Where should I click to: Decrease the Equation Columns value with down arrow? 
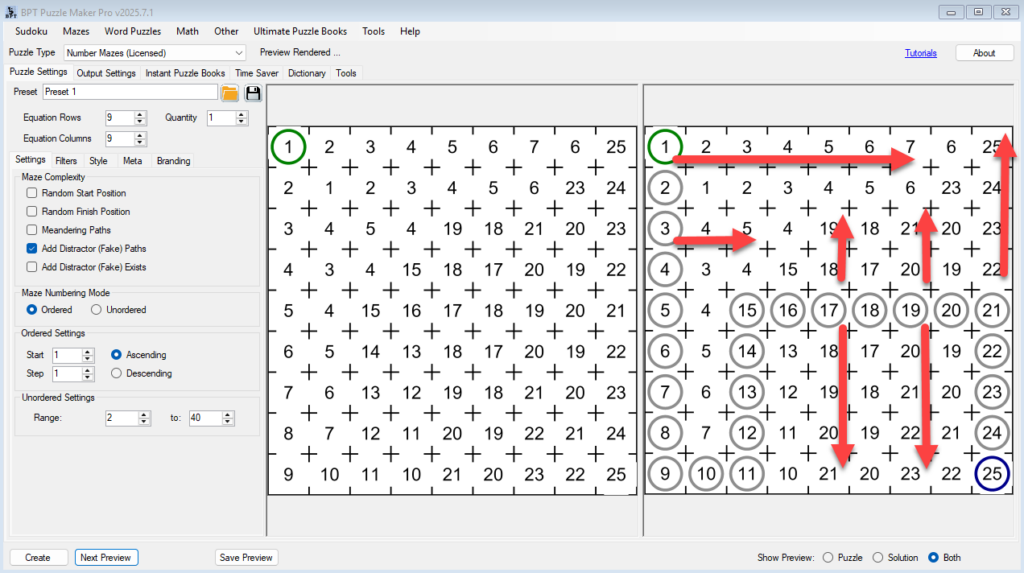140,143
